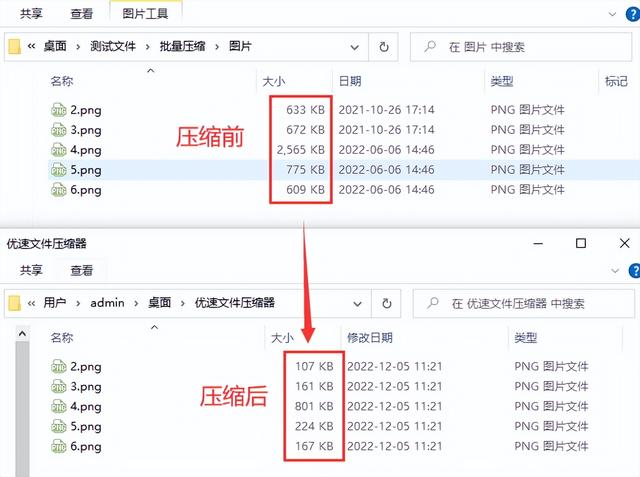Click the 优速文件压缩器 breadcrumb segment
Image resolution: width=640 pixels, height=477 pixels.
click(x=235, y=303)
